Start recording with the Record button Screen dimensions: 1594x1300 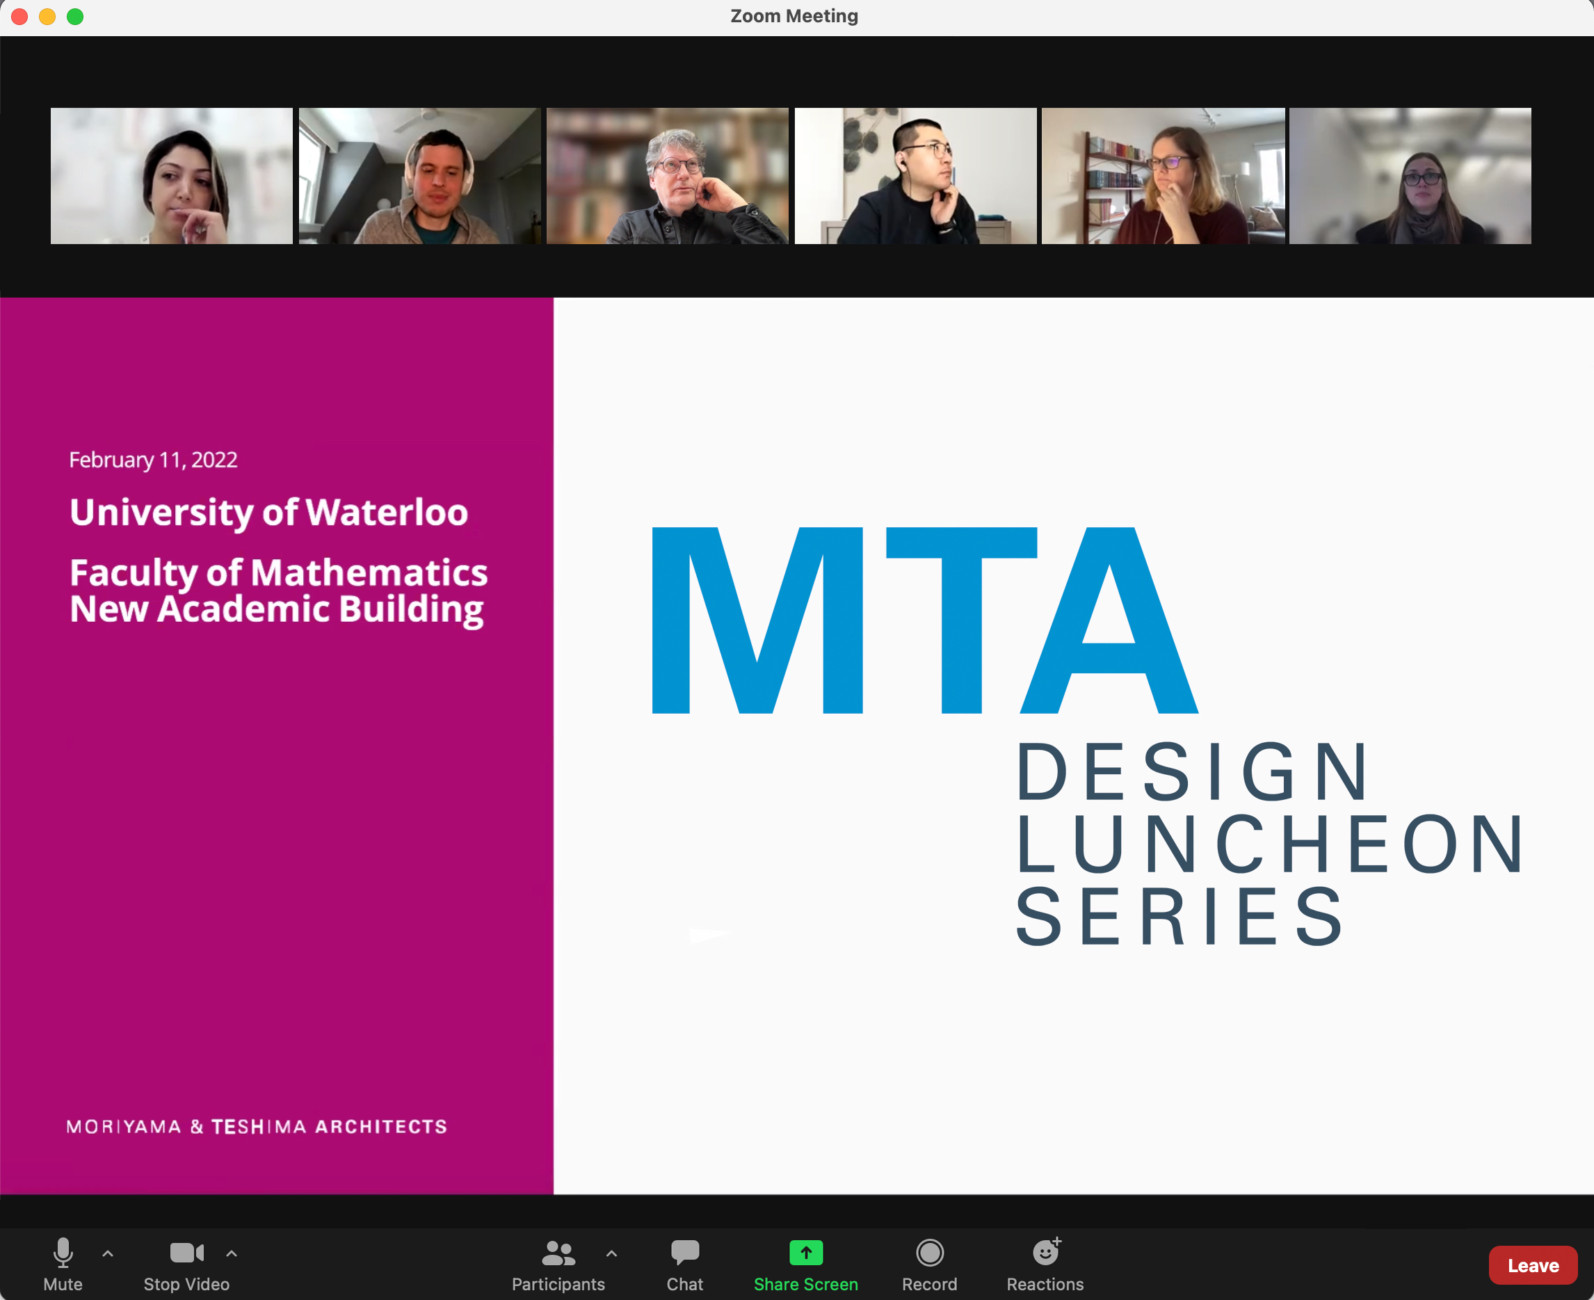(x=929, y=1263)
